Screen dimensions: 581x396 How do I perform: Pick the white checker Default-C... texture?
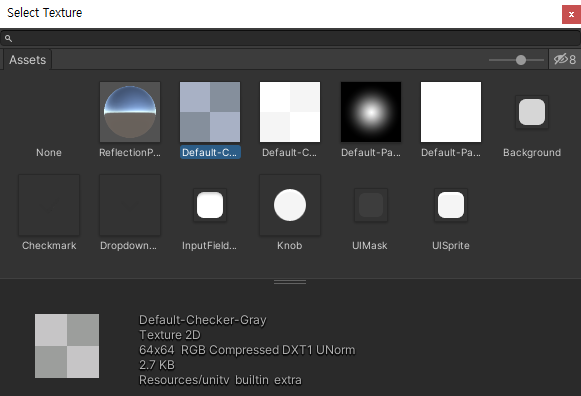click(290, 112)
